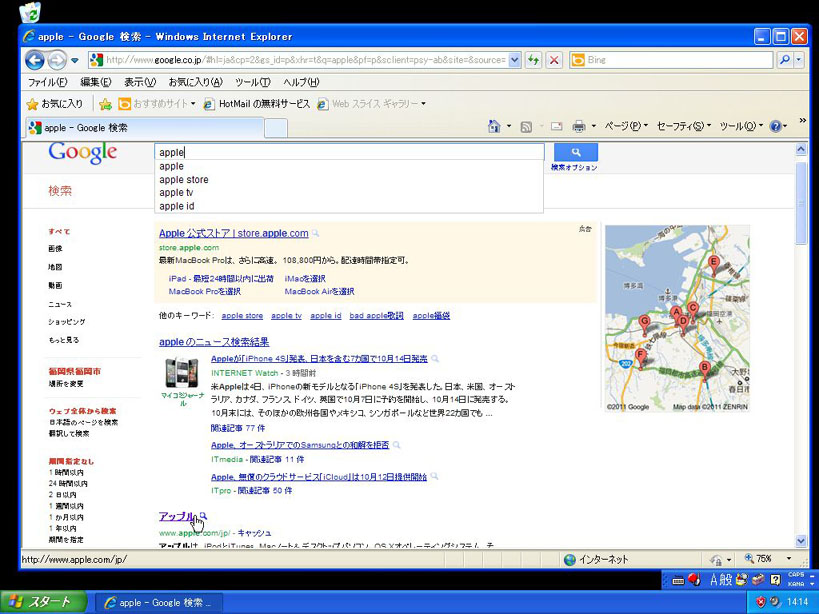819x614 pixels.
Task: Refresh the page with the green arrows icon
Action: (533, 60)
